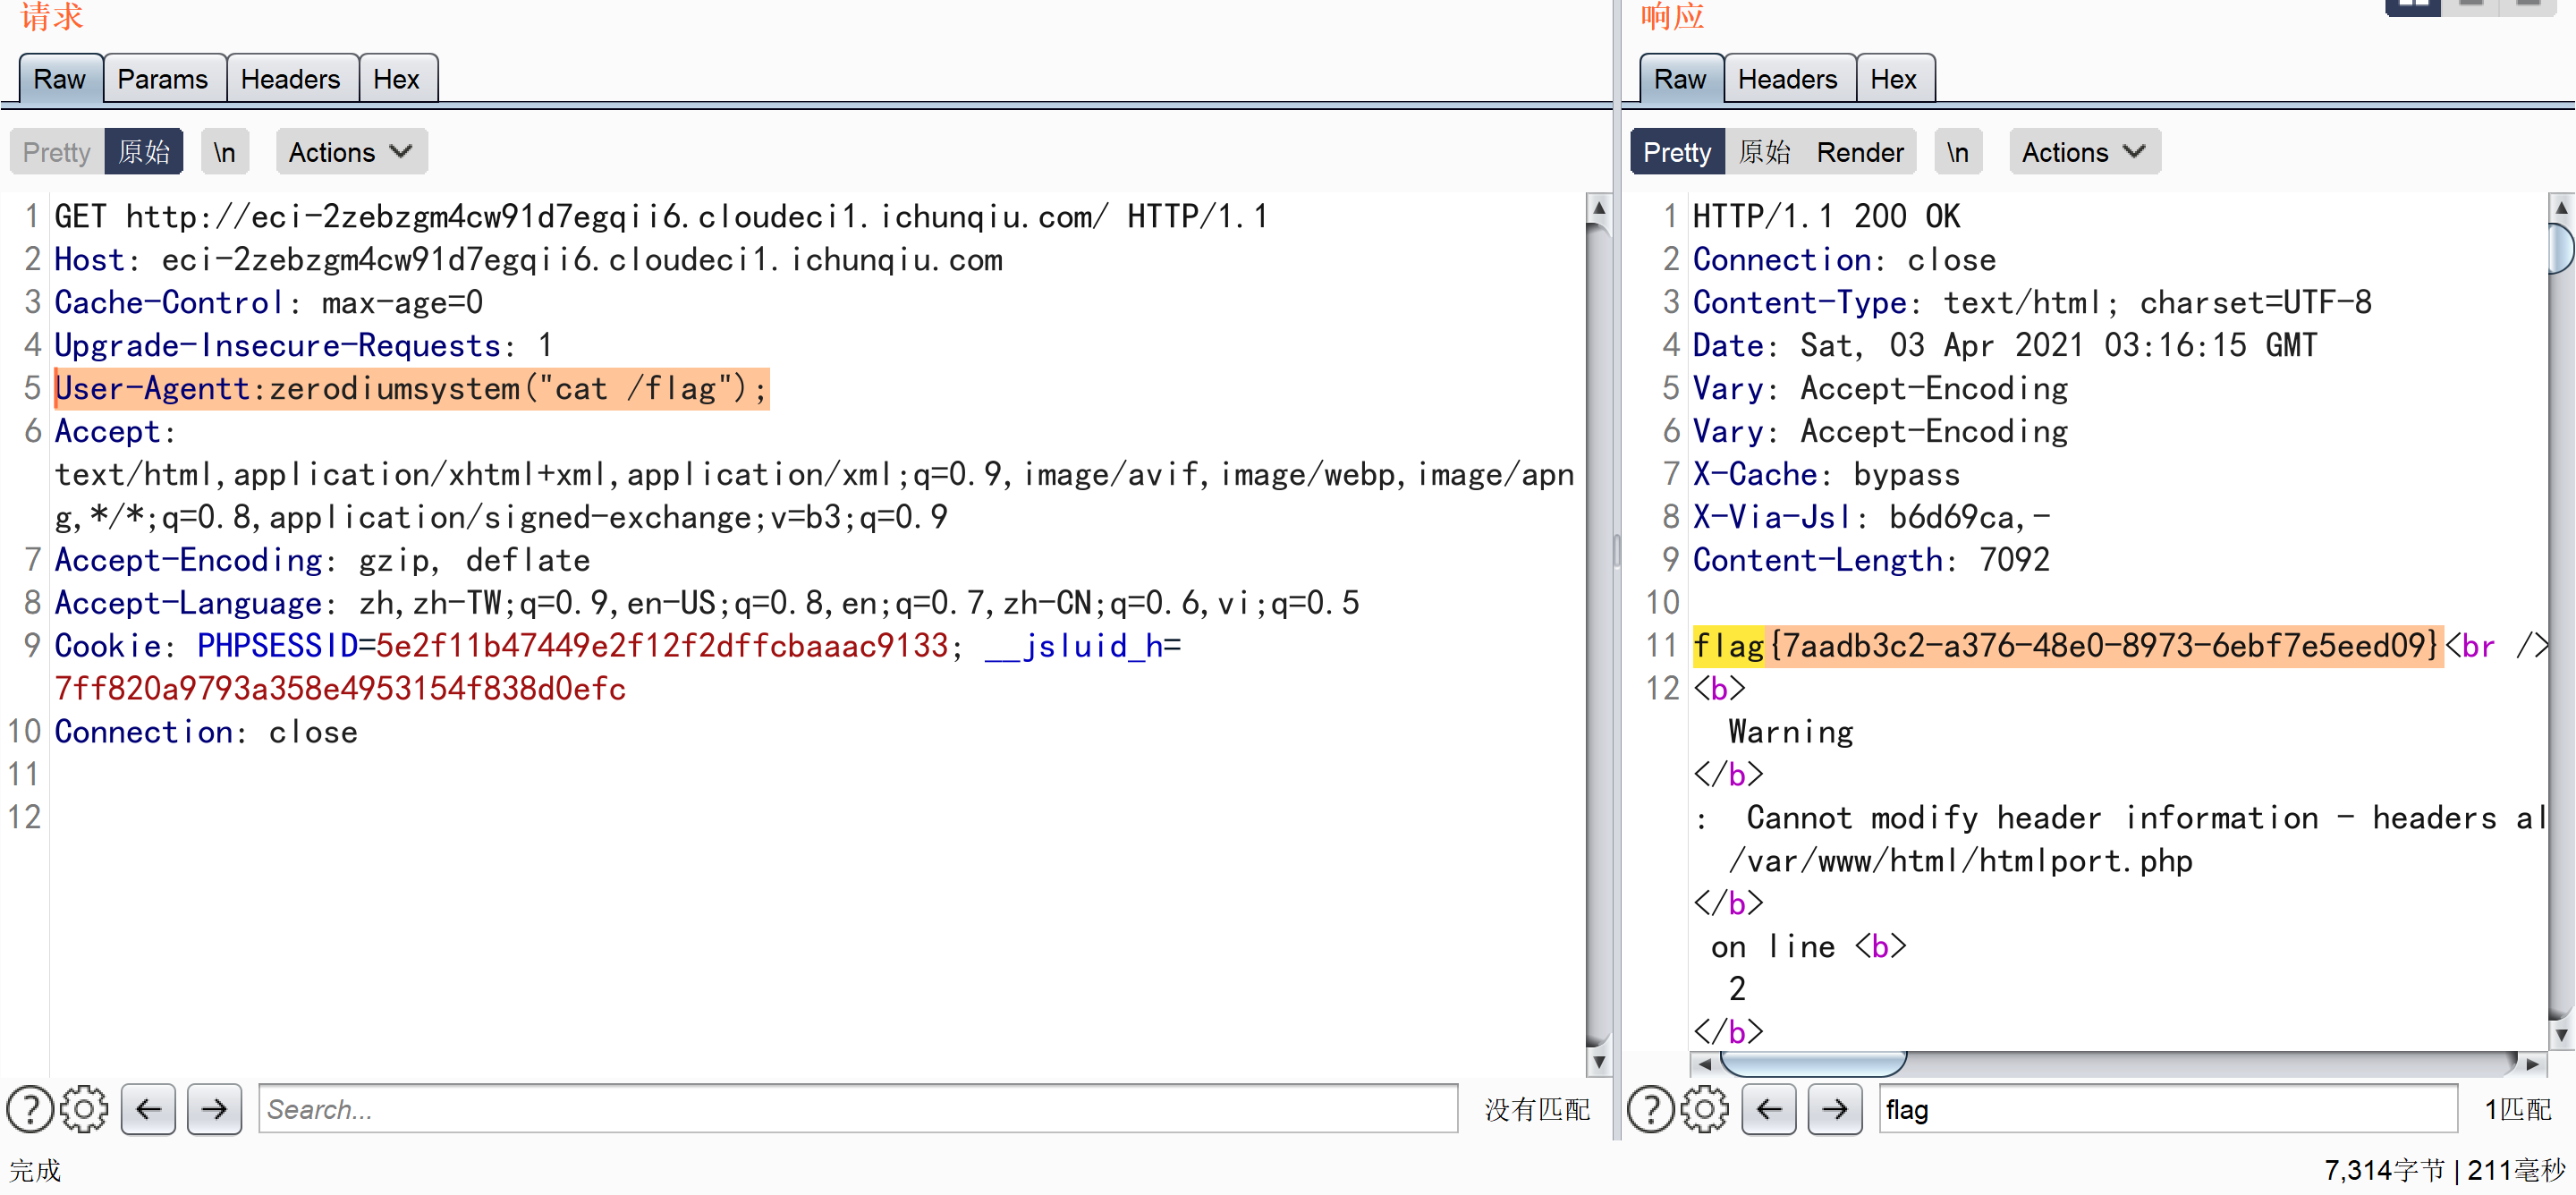
Task: Toggle request Pretty view
Action: (56, 152)
